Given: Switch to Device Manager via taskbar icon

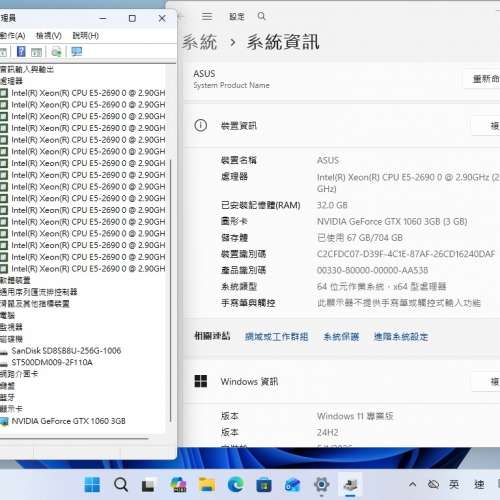Looking at the screenshot, I should click(x=350, y=484).
